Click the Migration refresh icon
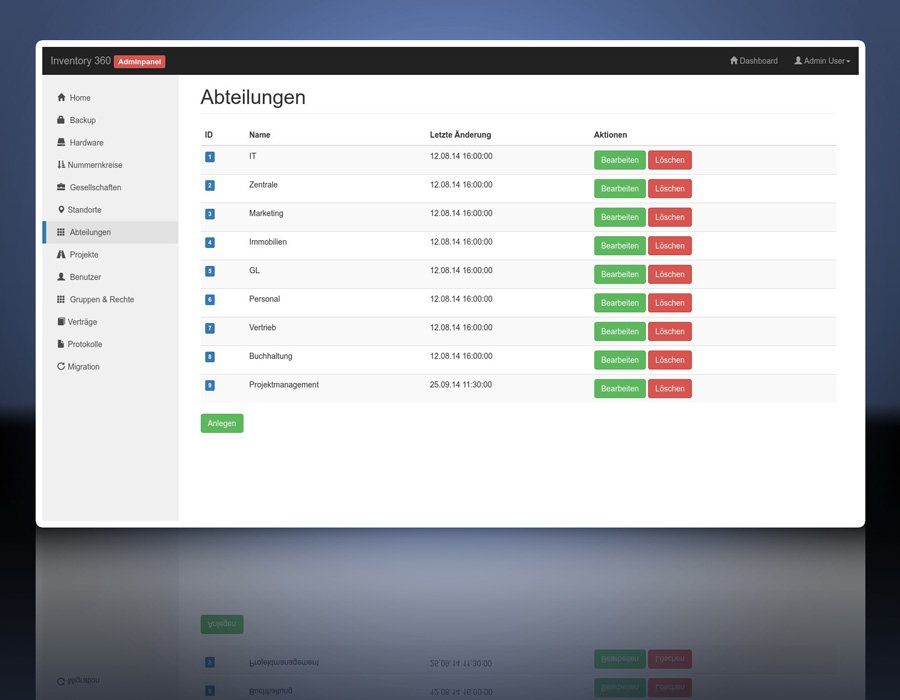 click(x=61, y=366)
